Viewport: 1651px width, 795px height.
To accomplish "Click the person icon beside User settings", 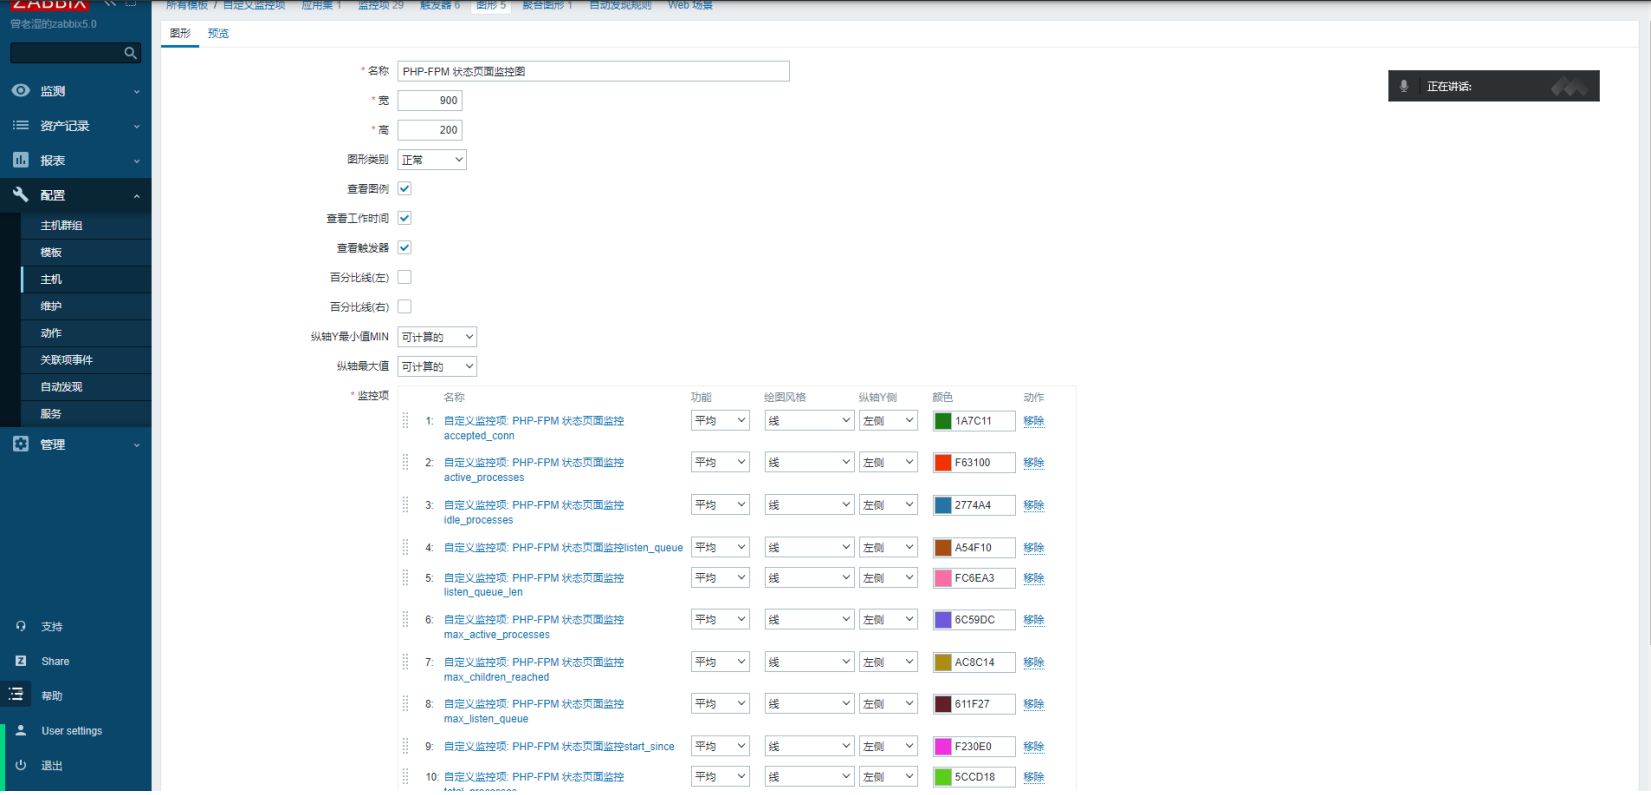I will (20, 731).
